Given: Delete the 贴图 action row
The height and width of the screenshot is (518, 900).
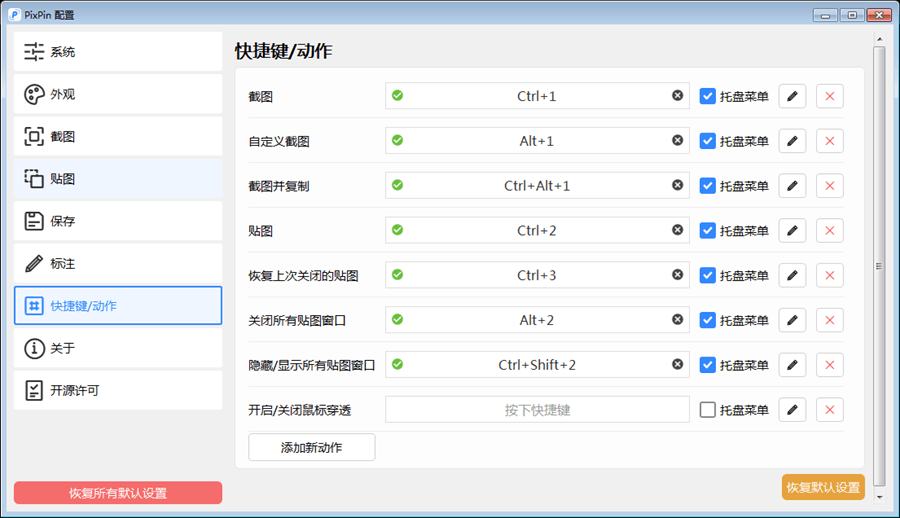Looking at the screenshot, I should tap(829, 230).
